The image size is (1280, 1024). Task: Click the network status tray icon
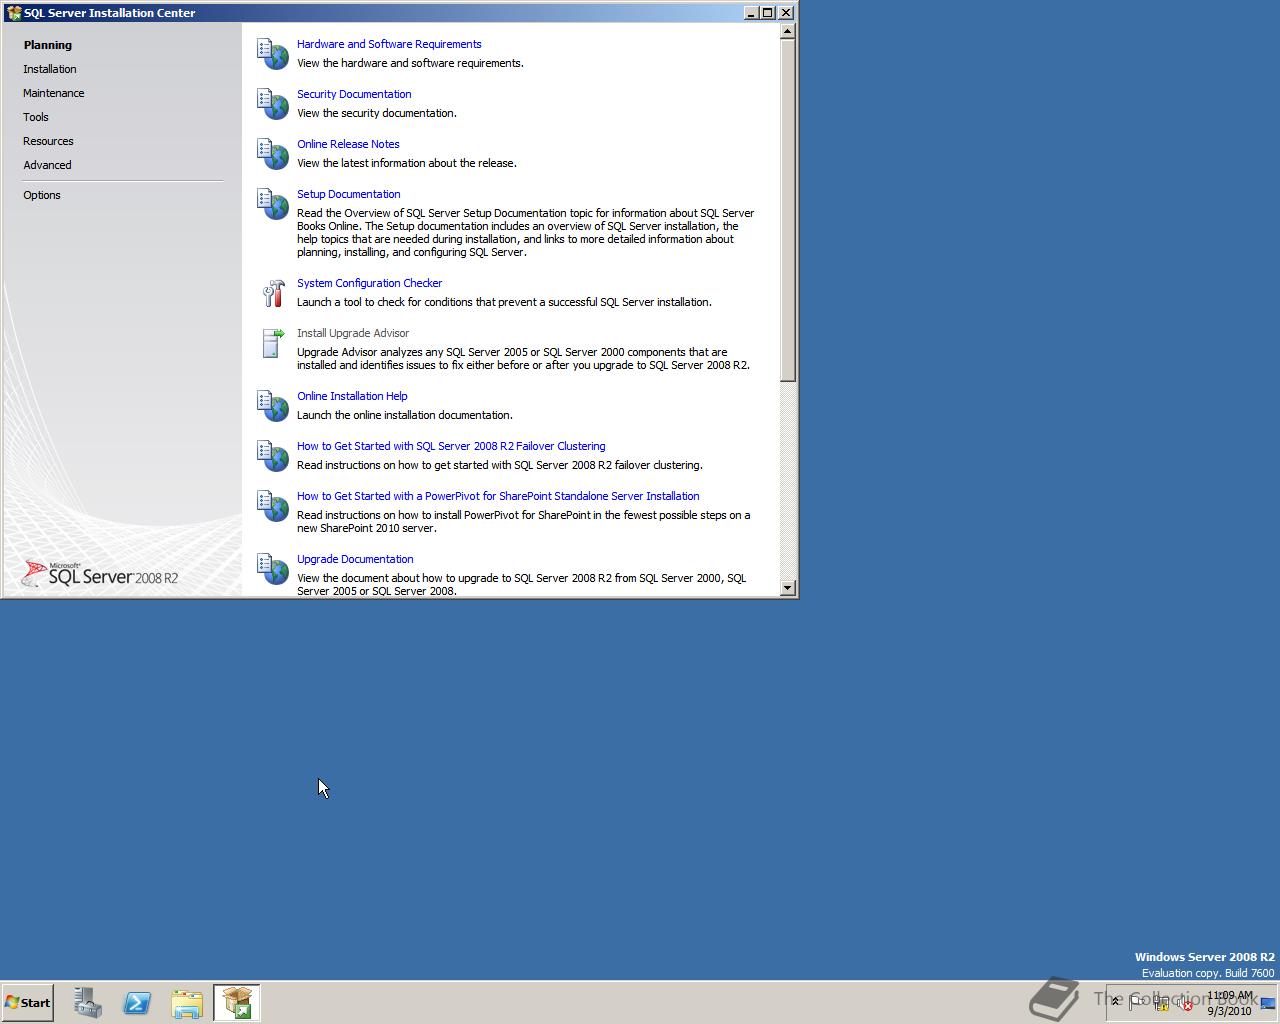tap(1161, 1003)
